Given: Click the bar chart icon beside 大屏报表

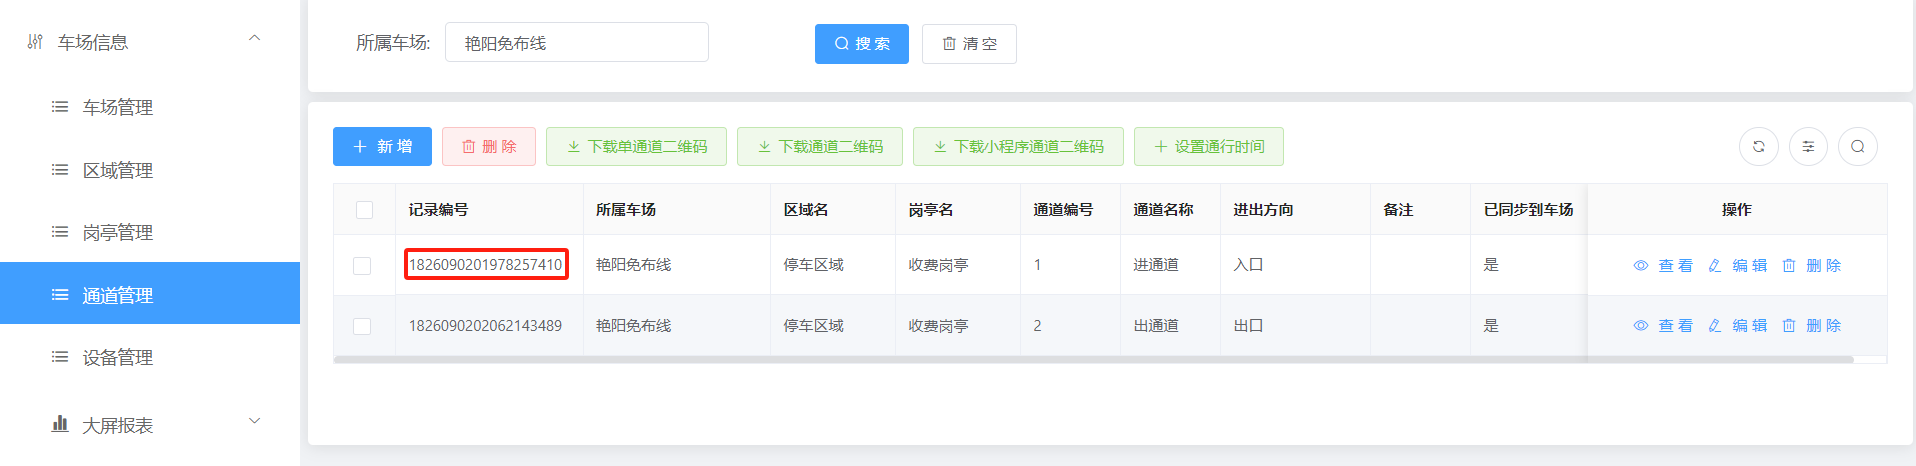Looking at the screenshot, I should (60, 424).
